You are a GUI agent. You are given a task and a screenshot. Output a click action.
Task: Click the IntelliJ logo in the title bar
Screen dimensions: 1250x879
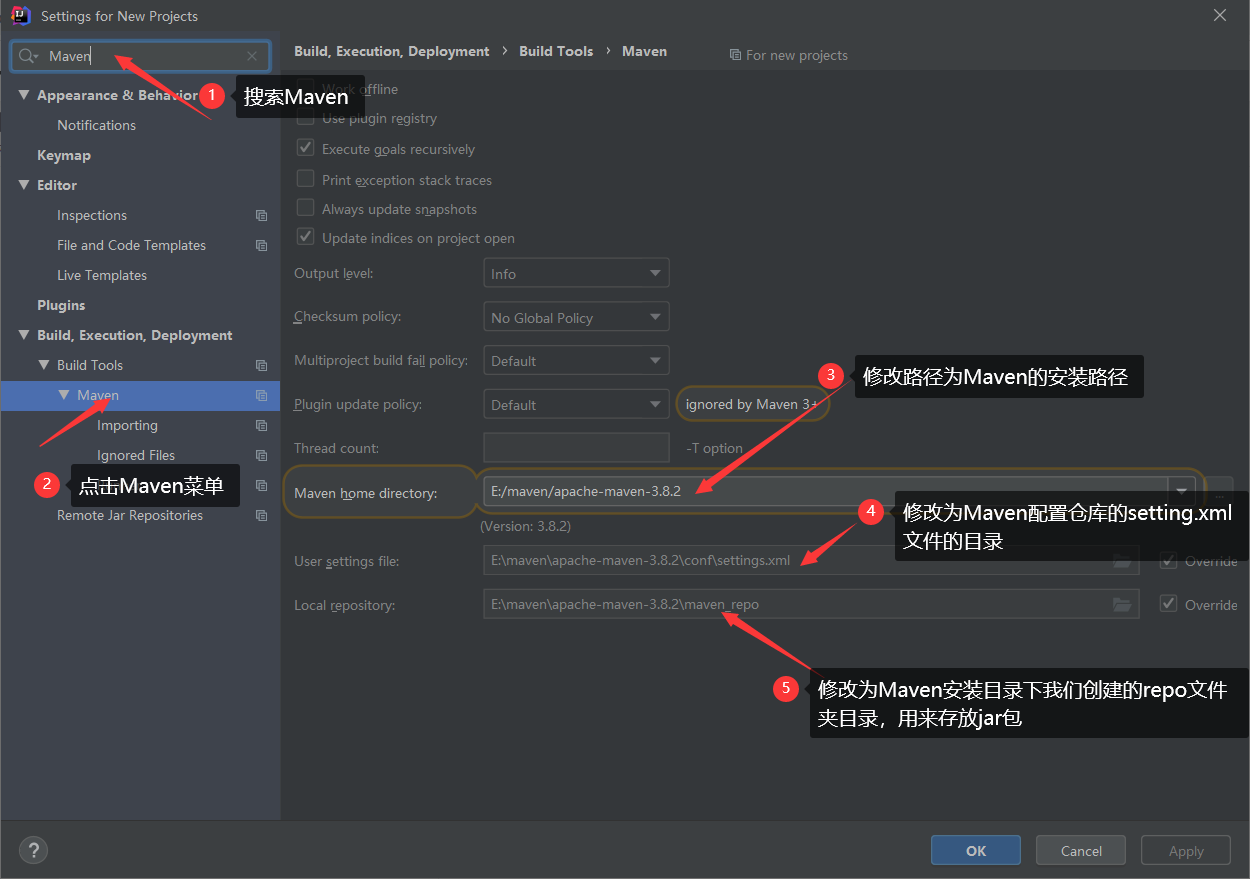click(20, 16)
